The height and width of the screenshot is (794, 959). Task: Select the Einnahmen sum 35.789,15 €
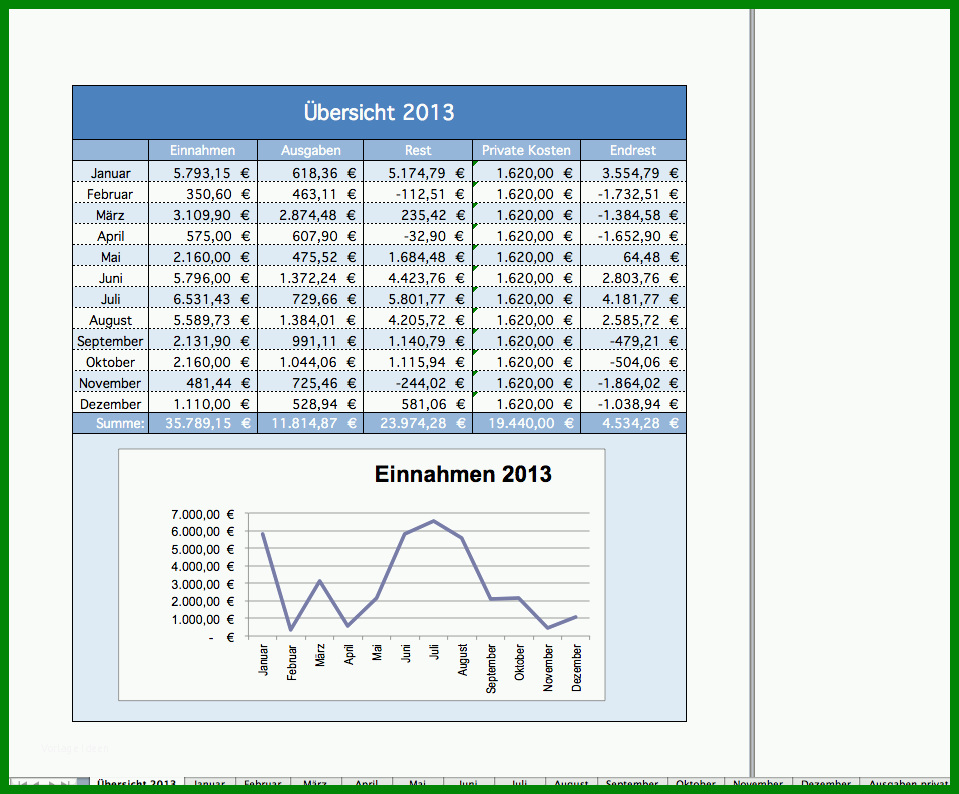point(203,423)
